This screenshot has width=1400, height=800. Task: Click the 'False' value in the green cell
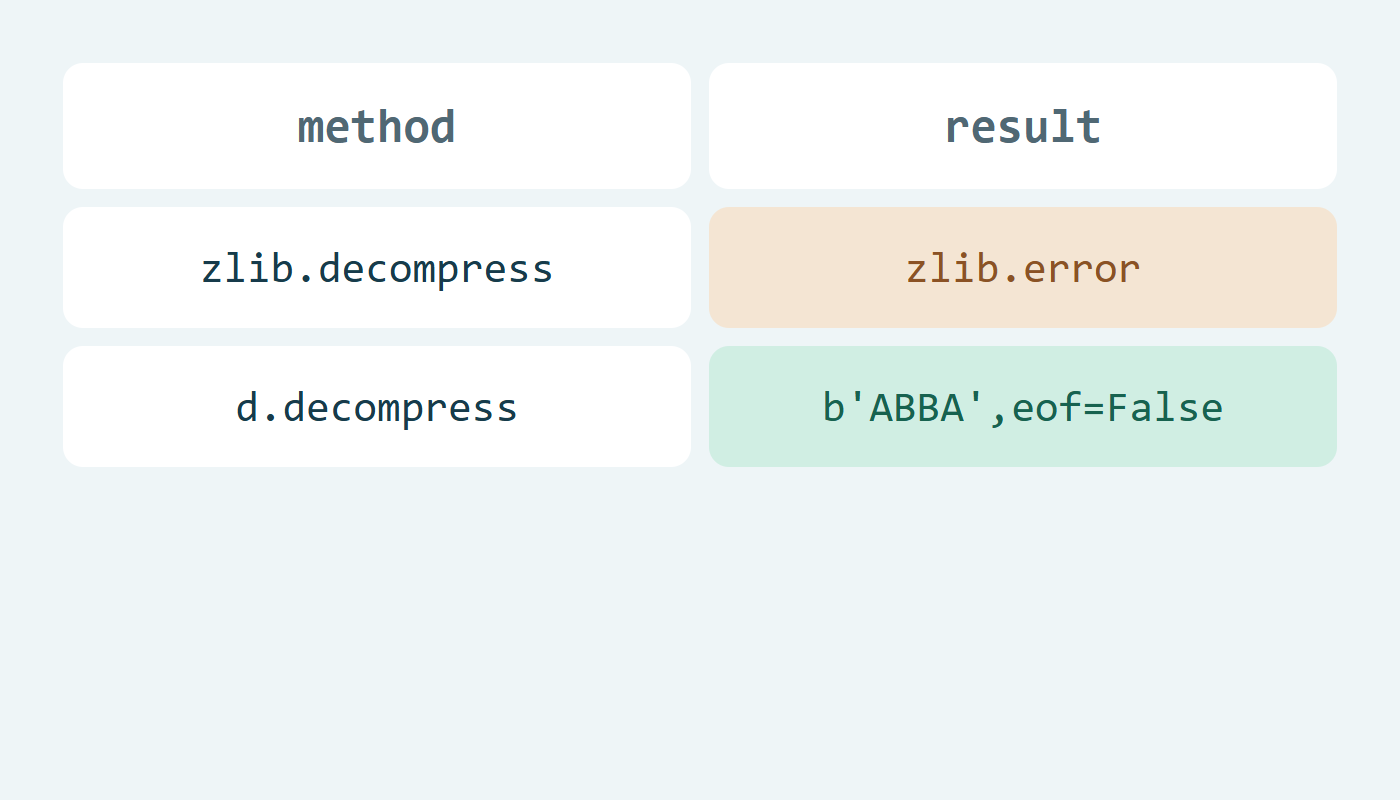click(1165, 407)
